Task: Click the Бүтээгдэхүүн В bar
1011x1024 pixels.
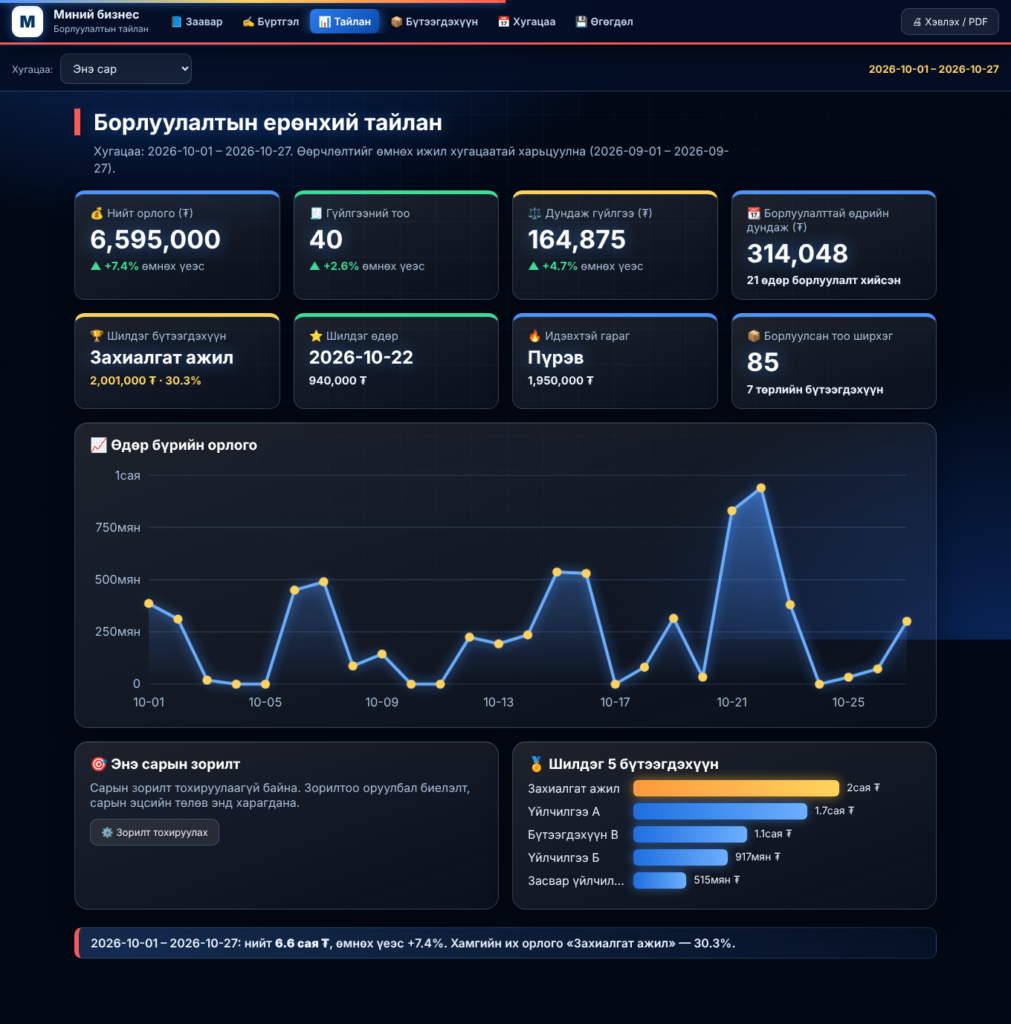Action: (690, 834)
